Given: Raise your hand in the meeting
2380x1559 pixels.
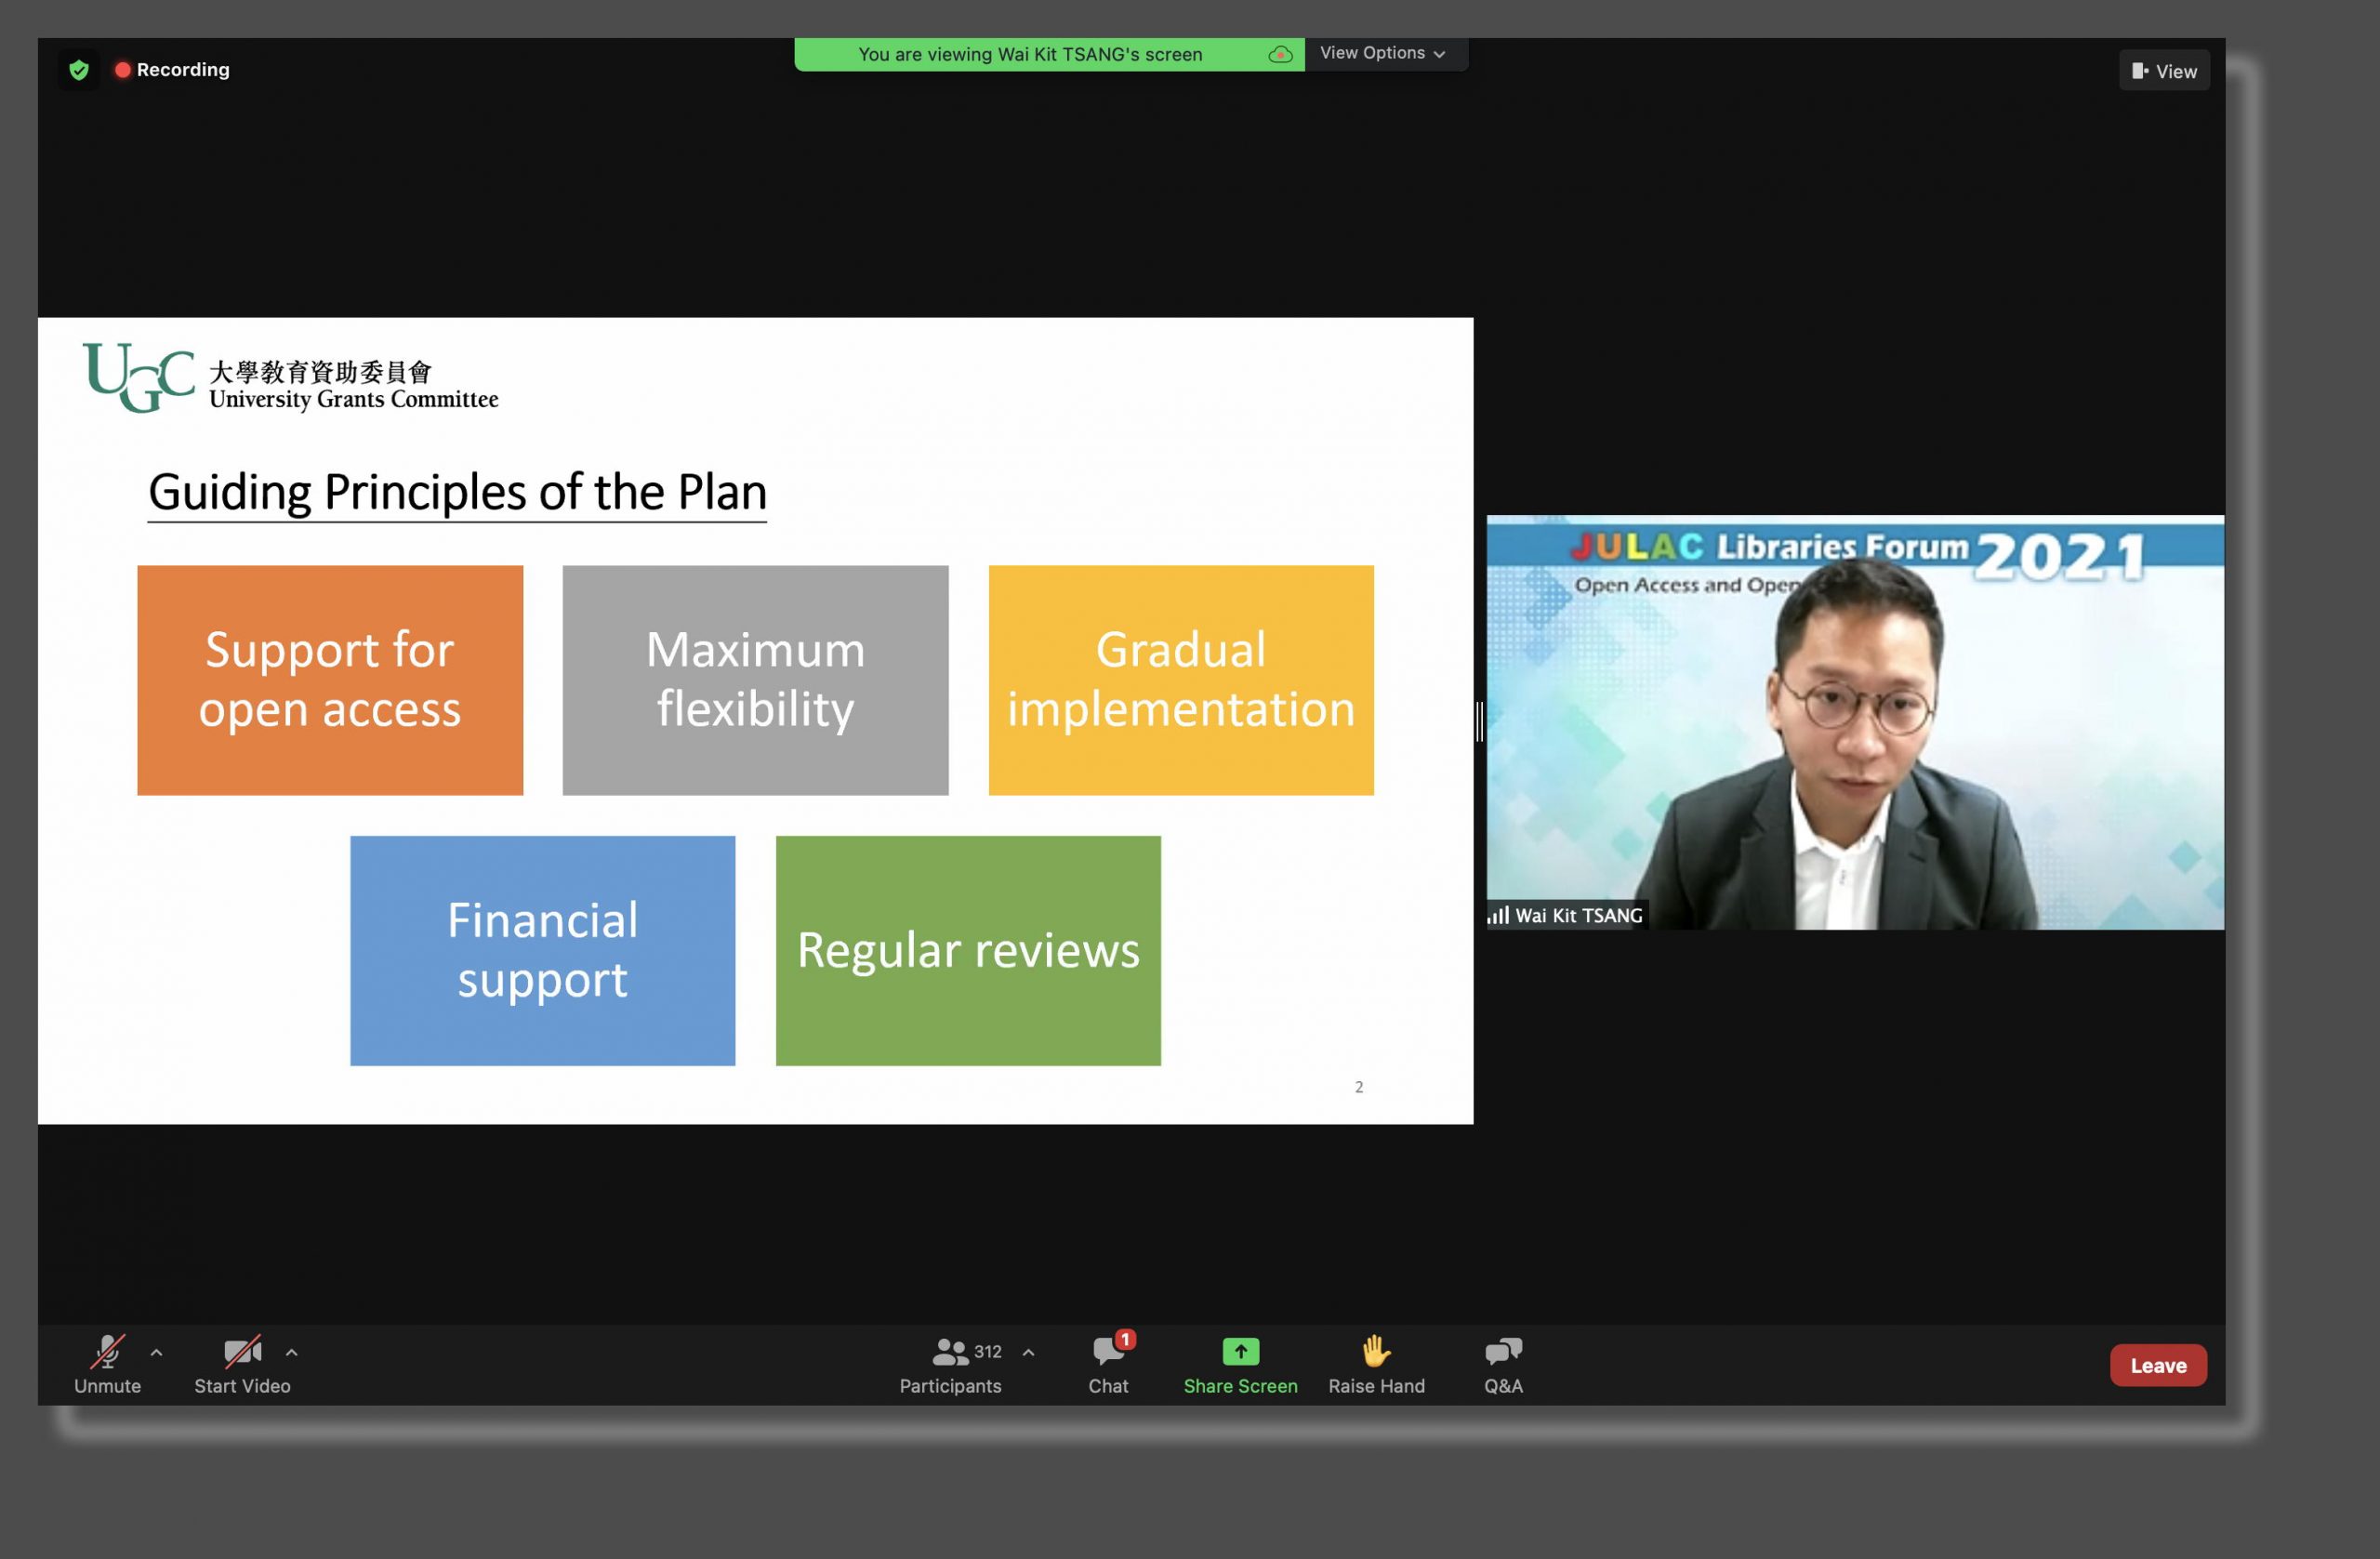Looking at the screenshot, I should coord(1376,1365).
